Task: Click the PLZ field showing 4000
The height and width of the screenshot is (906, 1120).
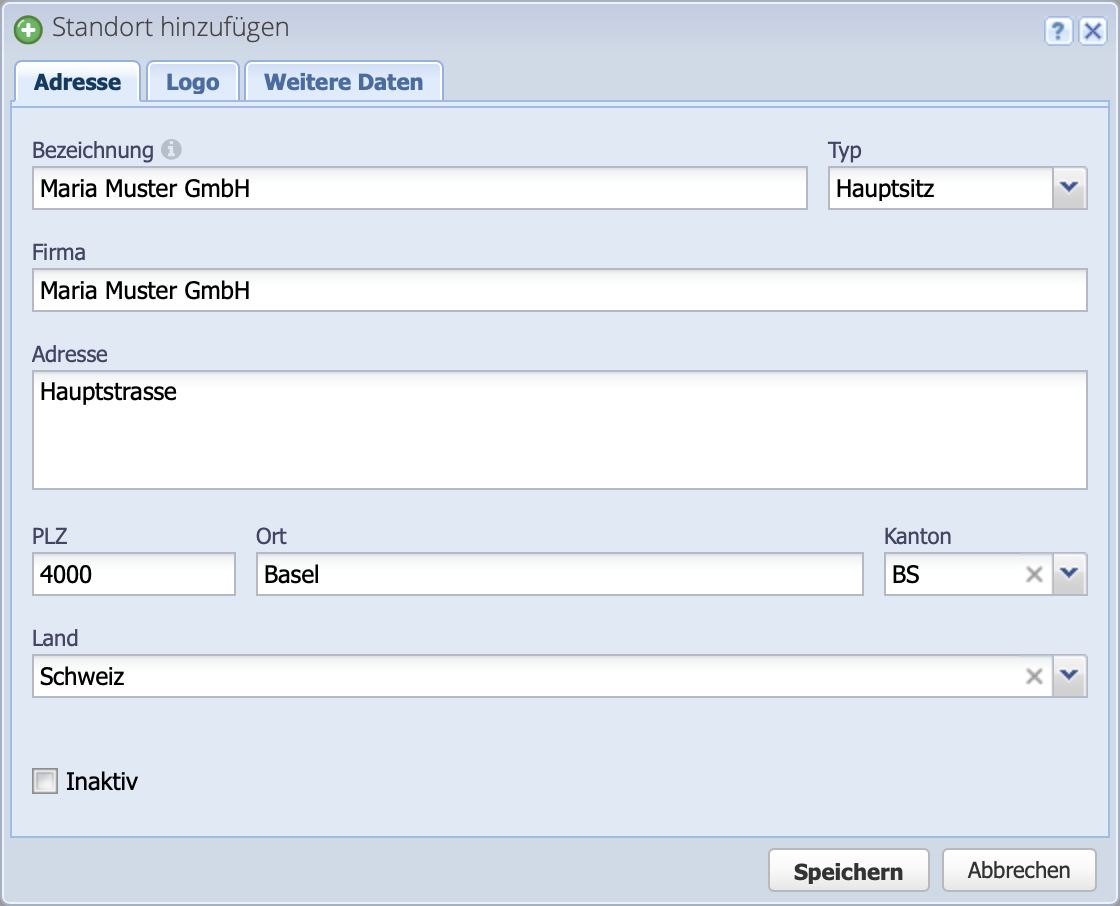Action: pos(133,574)
